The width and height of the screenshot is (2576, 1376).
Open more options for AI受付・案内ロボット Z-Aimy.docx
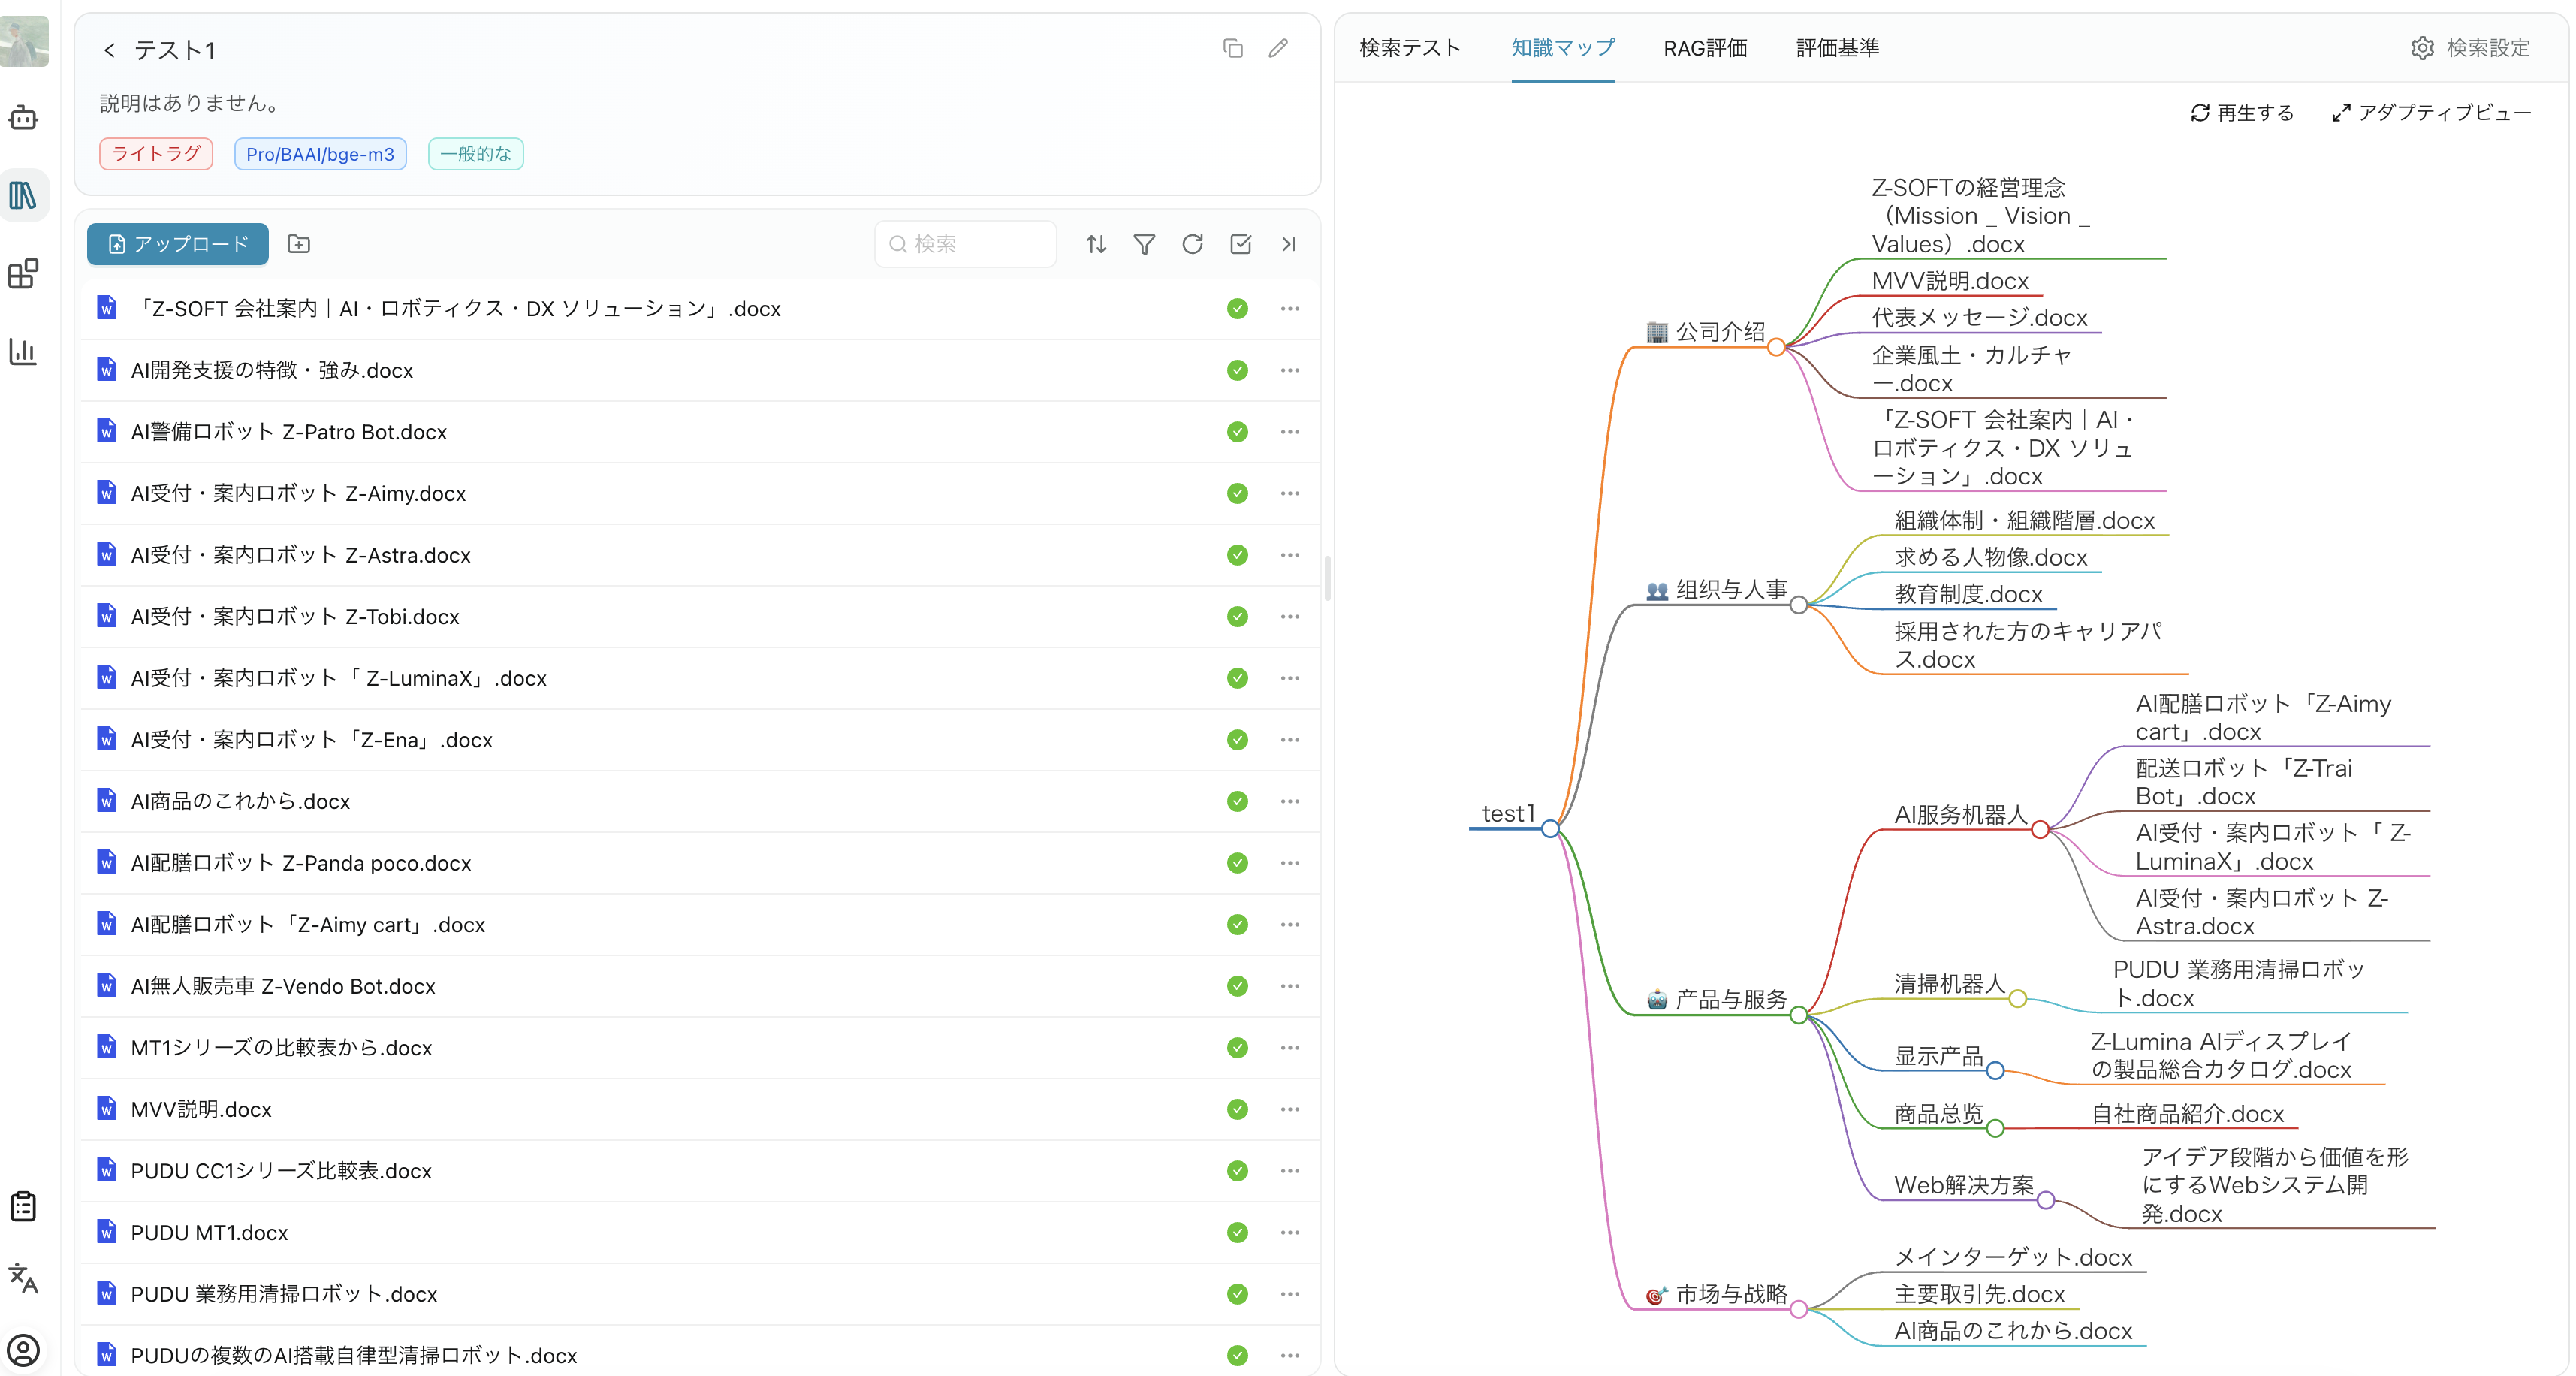tap(1290, 493)
